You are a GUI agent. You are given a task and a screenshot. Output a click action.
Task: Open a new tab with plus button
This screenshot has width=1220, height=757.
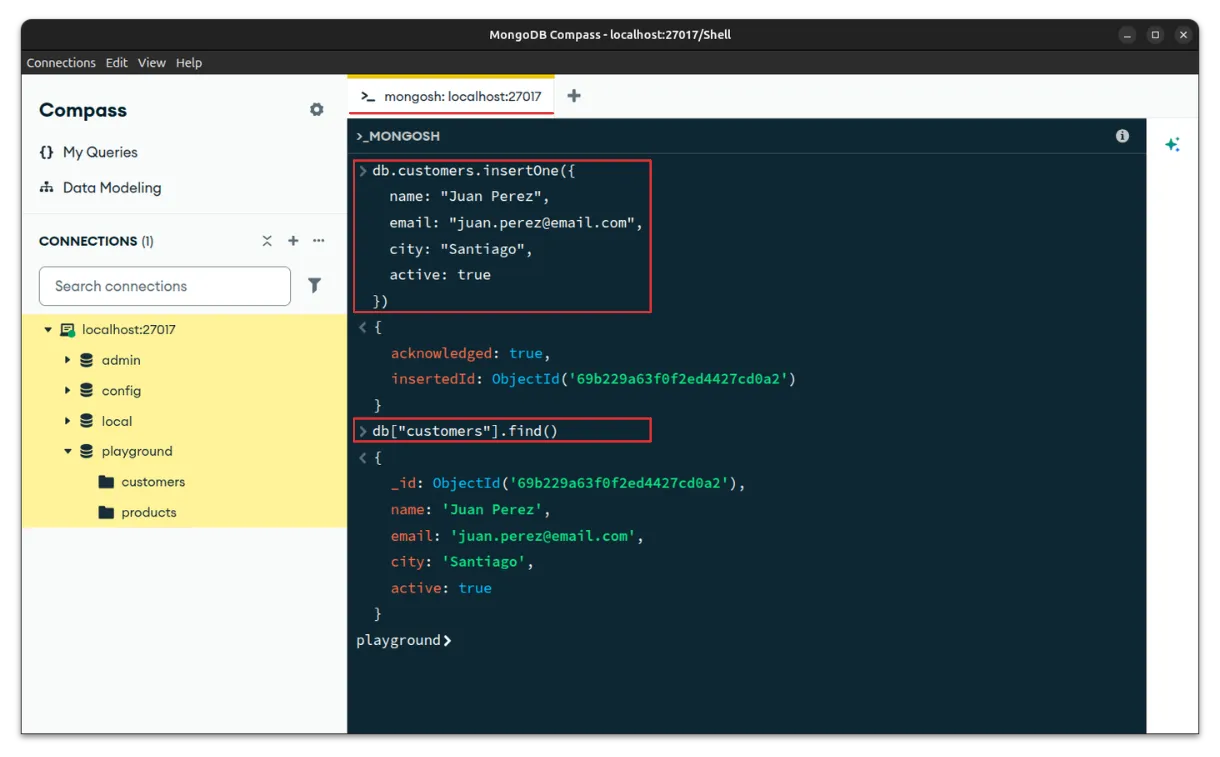574,96
